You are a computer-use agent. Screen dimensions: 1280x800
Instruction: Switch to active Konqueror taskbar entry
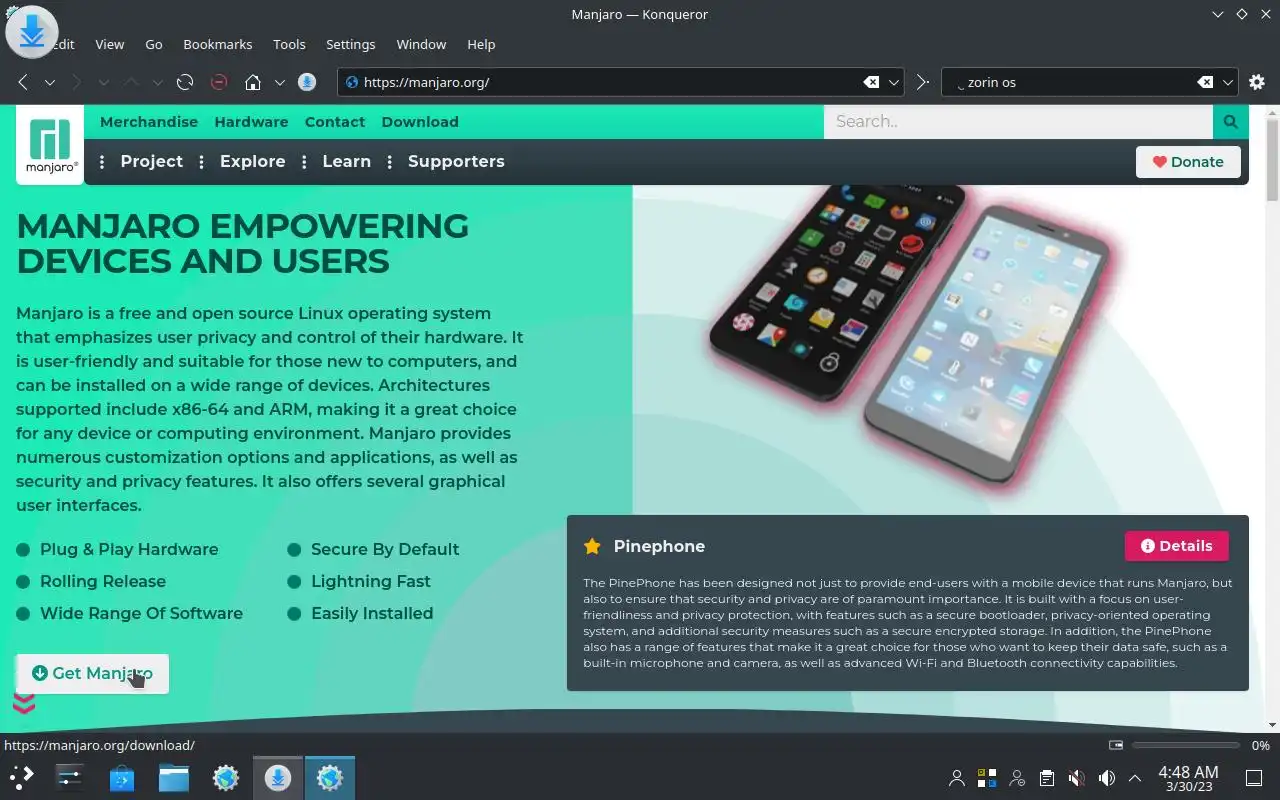click(330, 777)
